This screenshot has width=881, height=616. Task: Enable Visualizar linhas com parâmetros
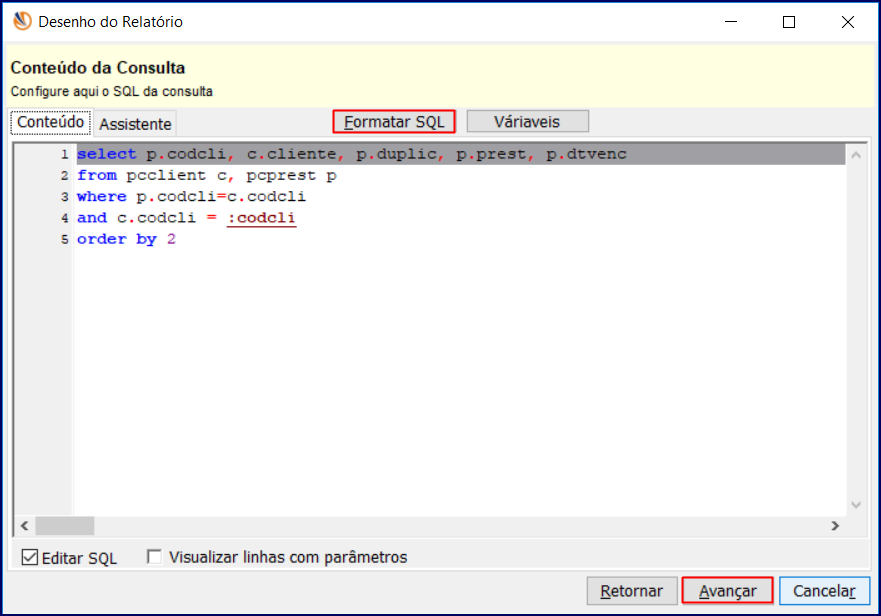[x=153, y=558]
